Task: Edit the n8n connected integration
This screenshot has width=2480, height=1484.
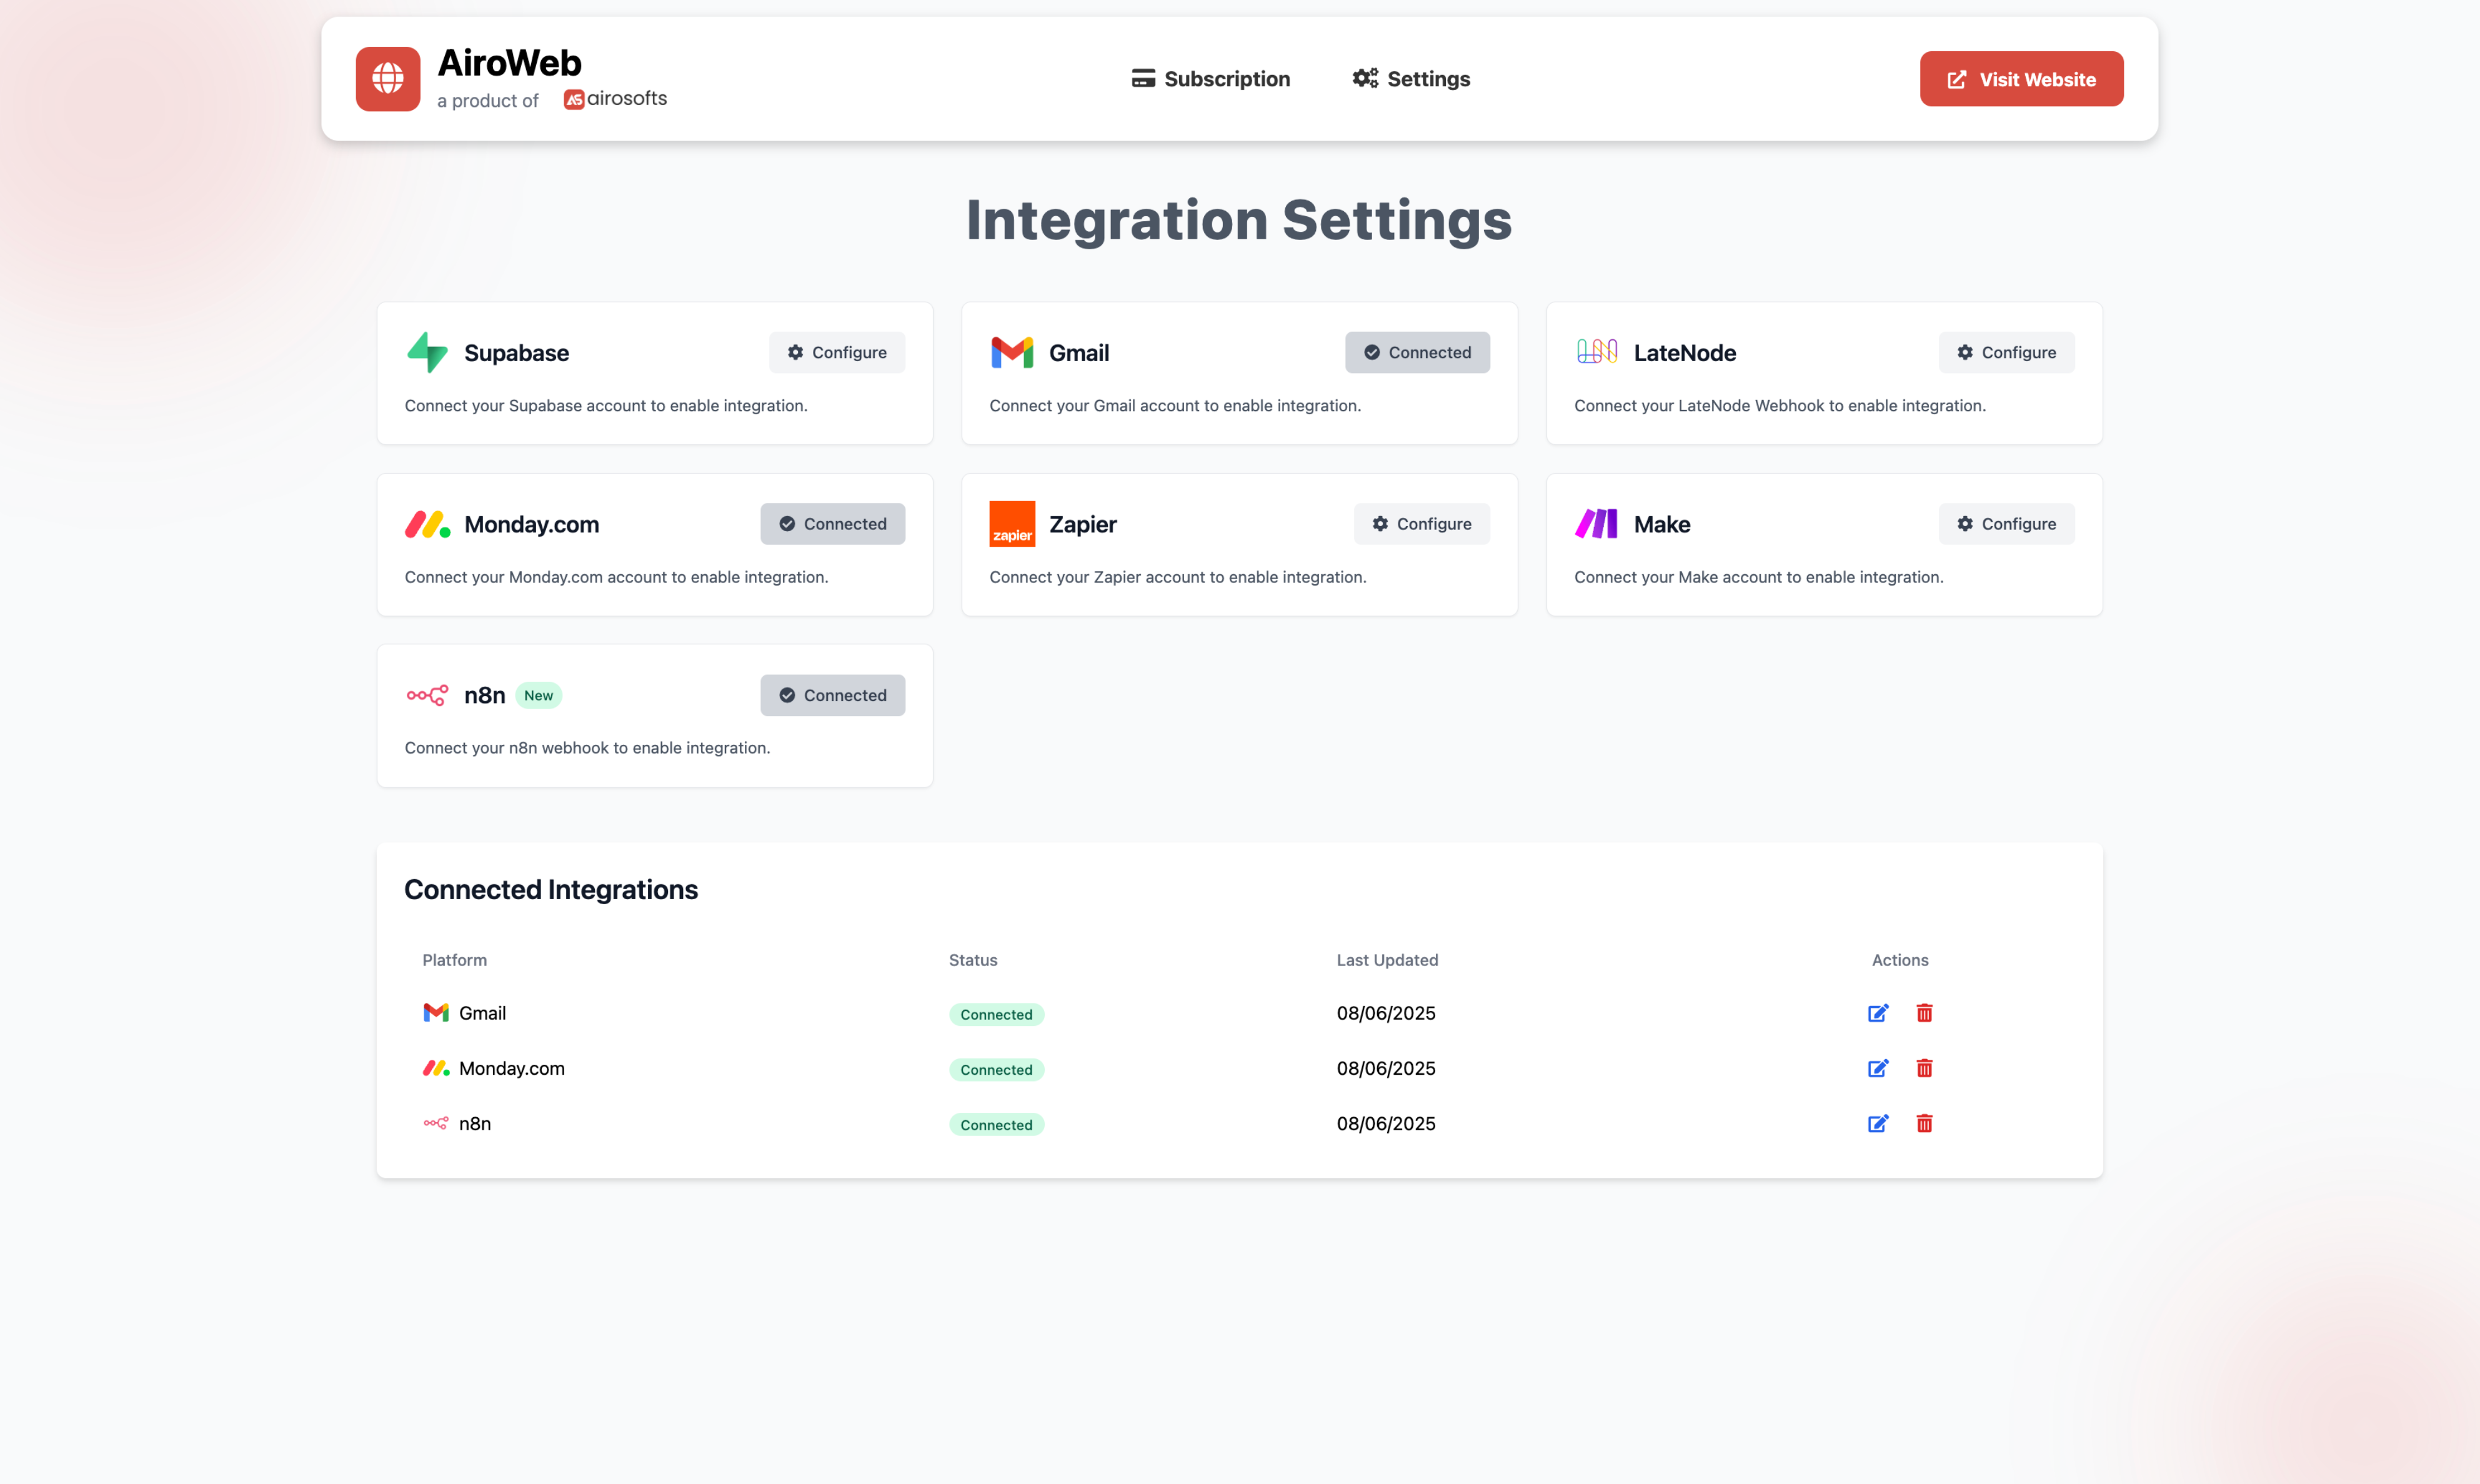Action: coord(1878,1123)
